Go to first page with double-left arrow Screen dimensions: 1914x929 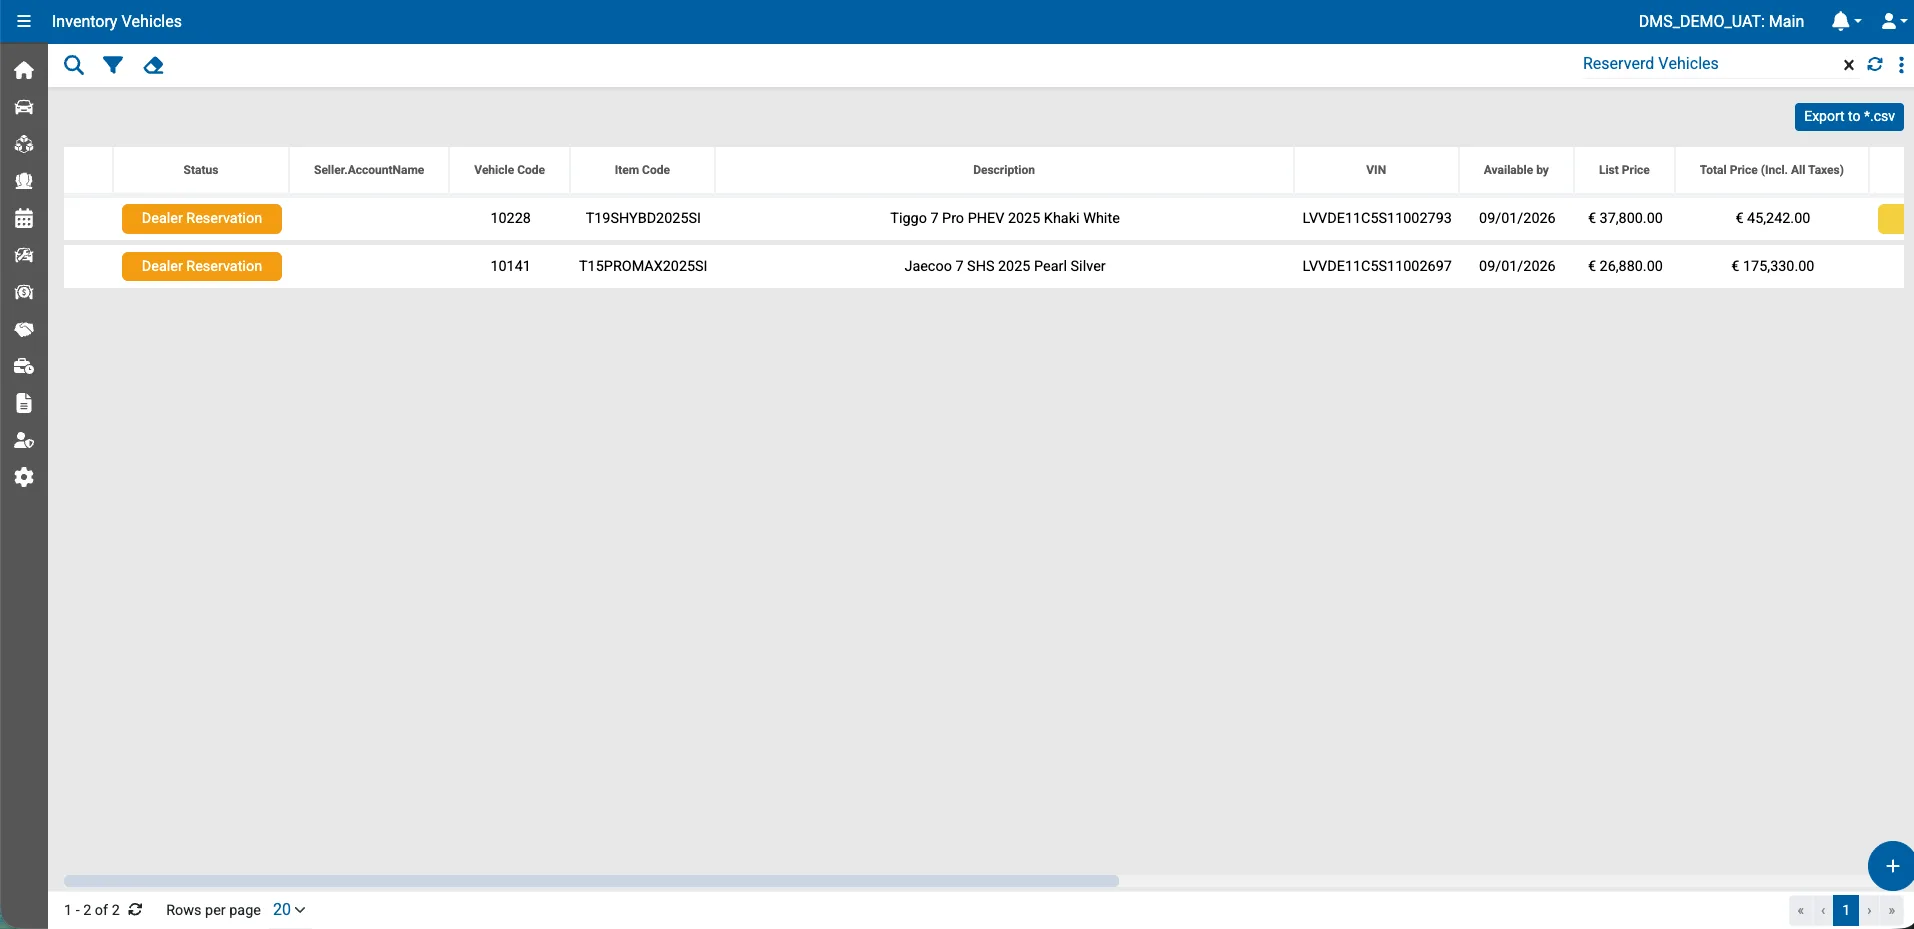[x=1800, y=911]
